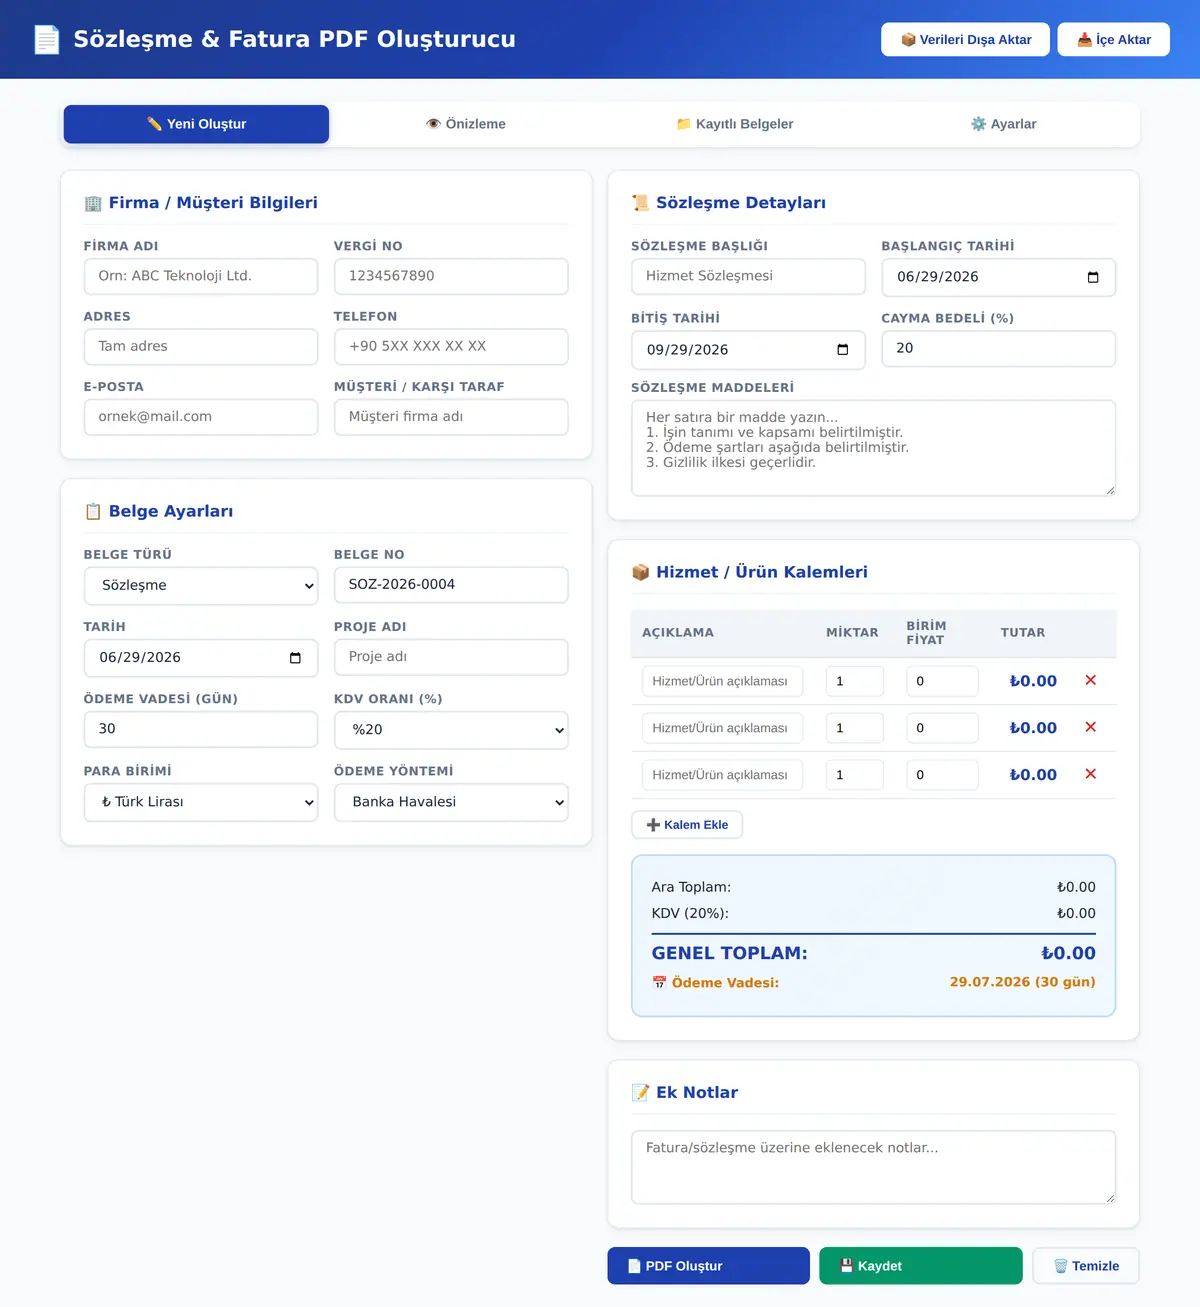Switch to the Yeni Oluştur tab
The height and width of the screenshot is (1307, 1200).
pos(196,124)
